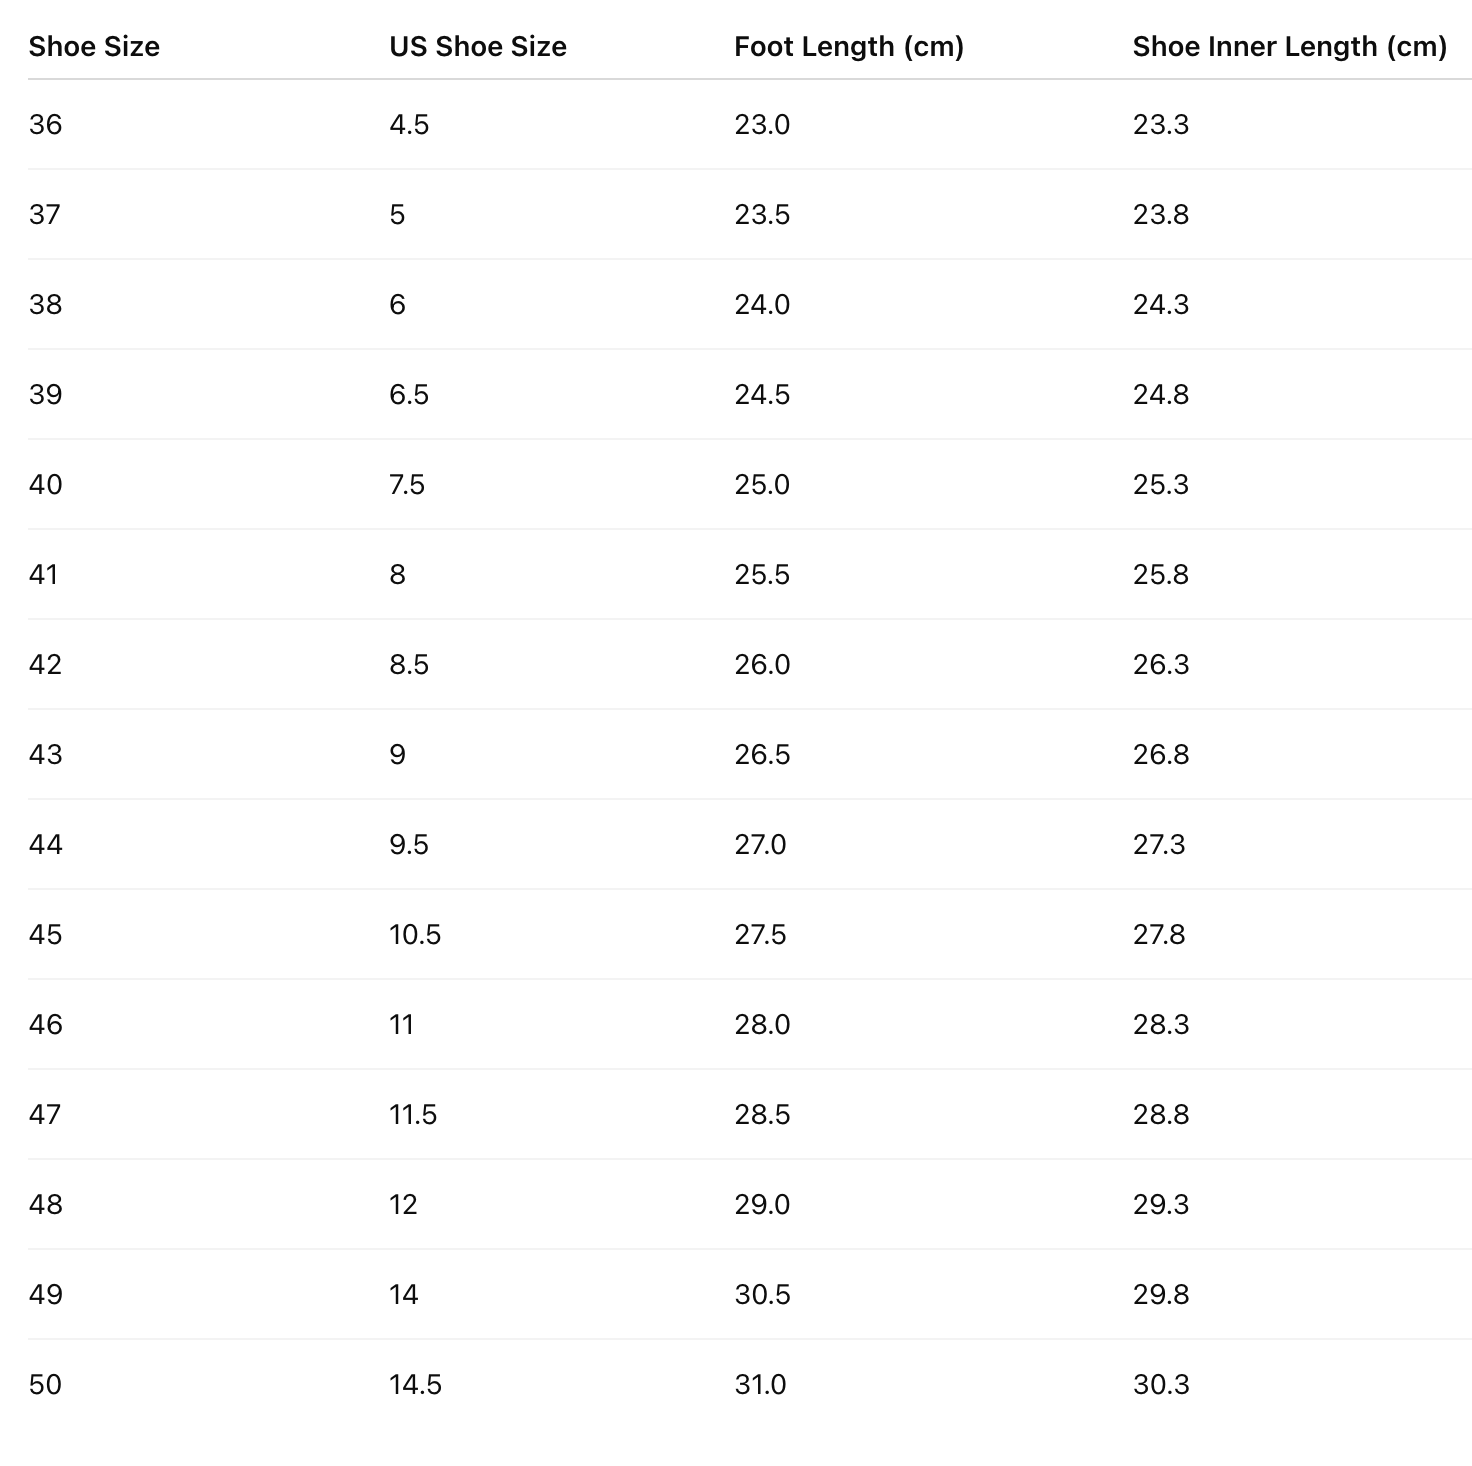1472x1466 pixels.
Task: Click shoe inner length 26.3 value
Action: pos(1161,665)
